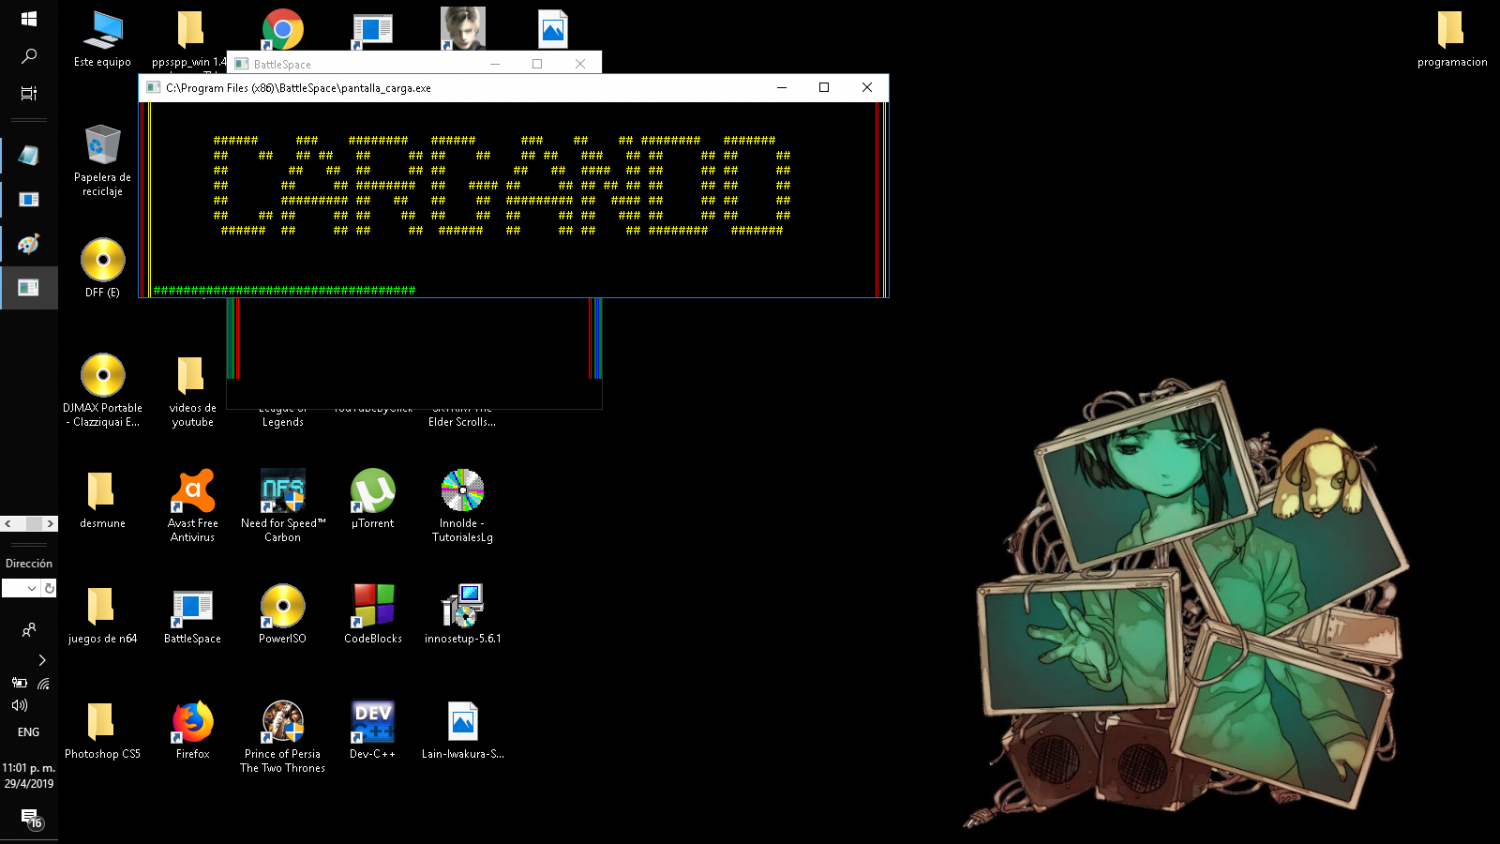Select Este equipo desktop icon
This screenshot has height=844, width=1500.
click(102, 39)
